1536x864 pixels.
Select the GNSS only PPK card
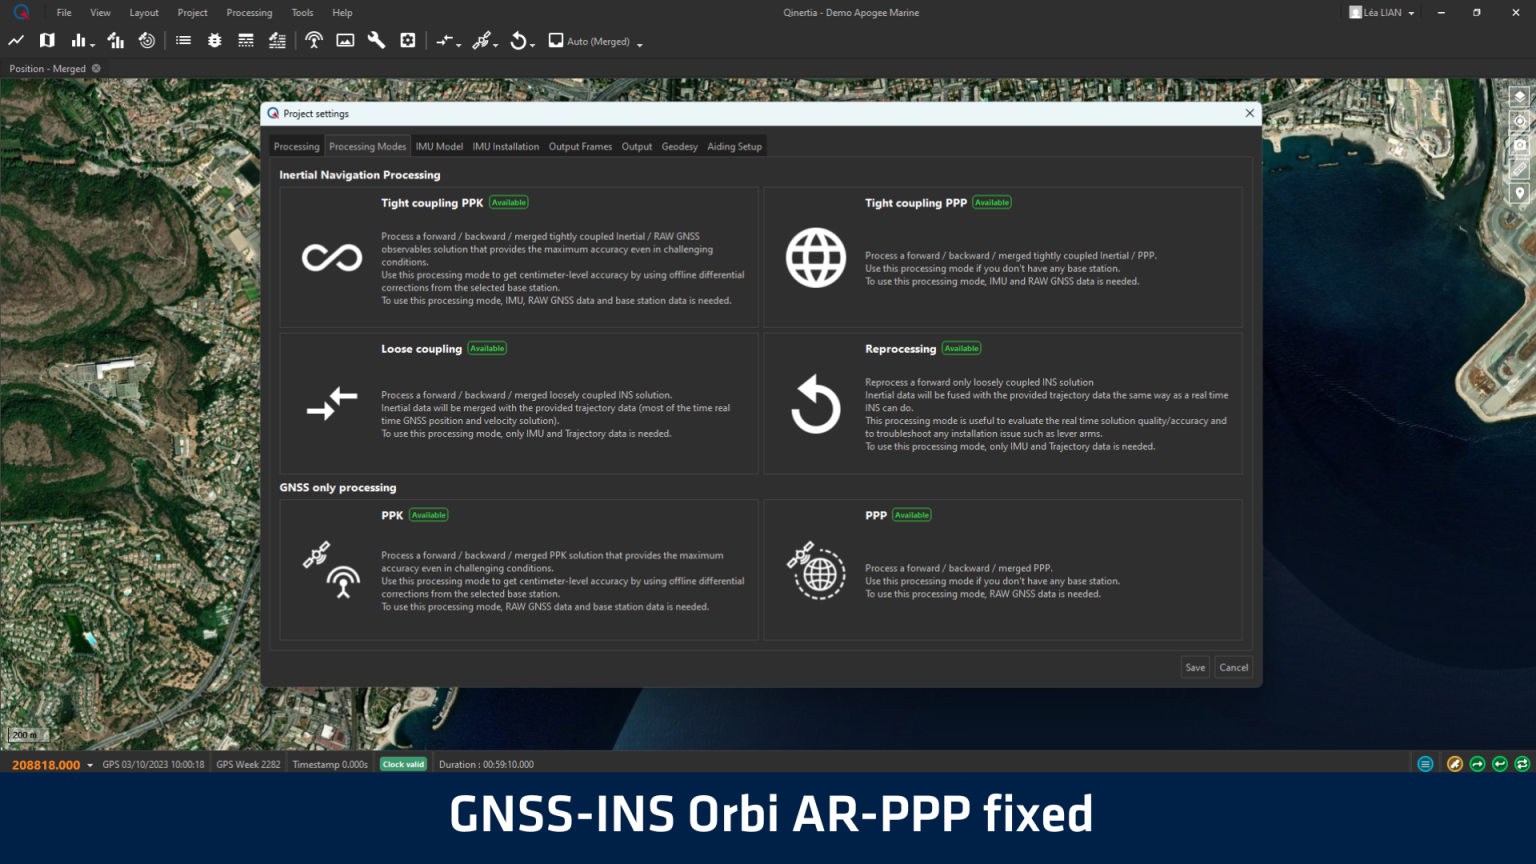pos(519,570)
